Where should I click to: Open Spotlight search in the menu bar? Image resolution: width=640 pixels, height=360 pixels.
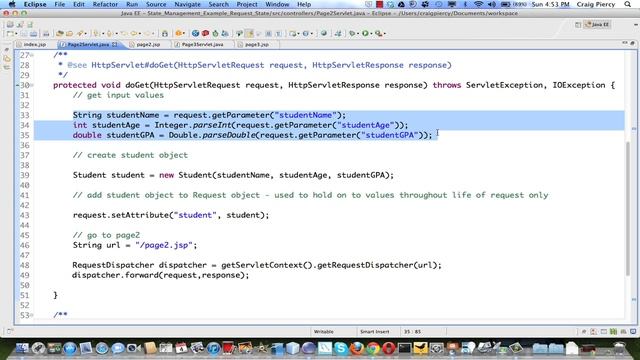coord(628,4)
